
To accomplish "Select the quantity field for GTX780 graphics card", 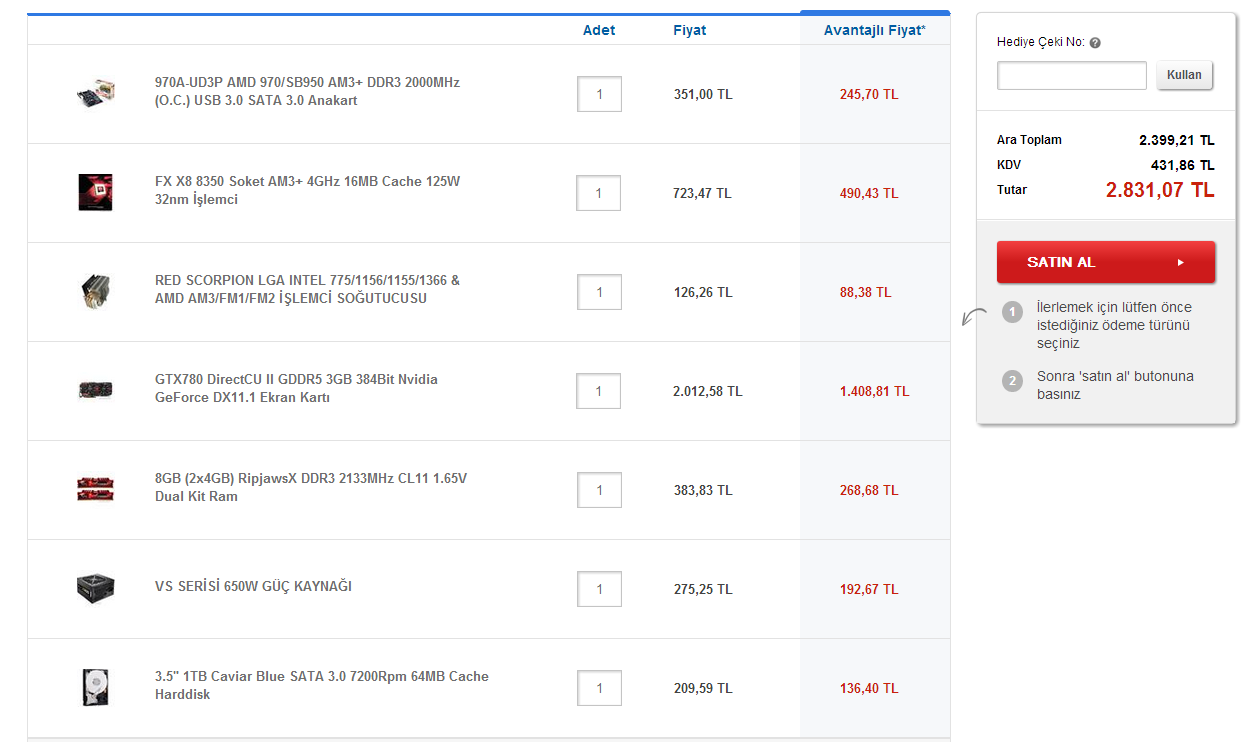I will point(598,391).
